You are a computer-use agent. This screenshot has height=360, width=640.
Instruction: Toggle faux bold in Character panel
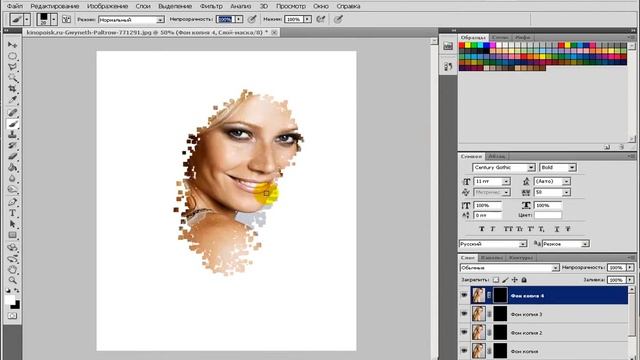(482, 229)
